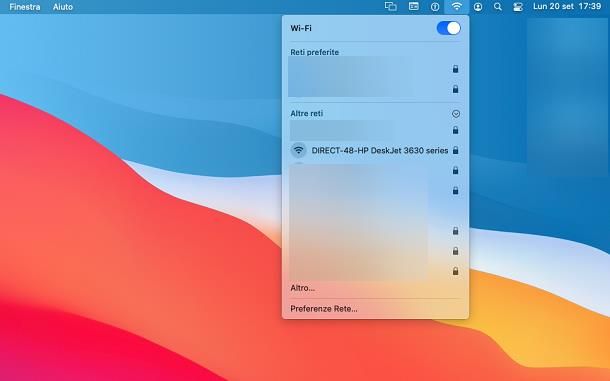
Task: Turn off the Wi-Fi switch
Action: [449, 28]
